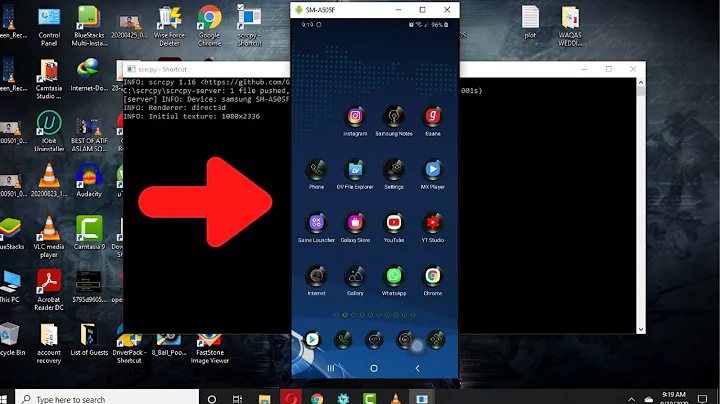This screenshot has width=720, height=404.
Task: Open DV File Explorer app
Action: pos(355,169)
